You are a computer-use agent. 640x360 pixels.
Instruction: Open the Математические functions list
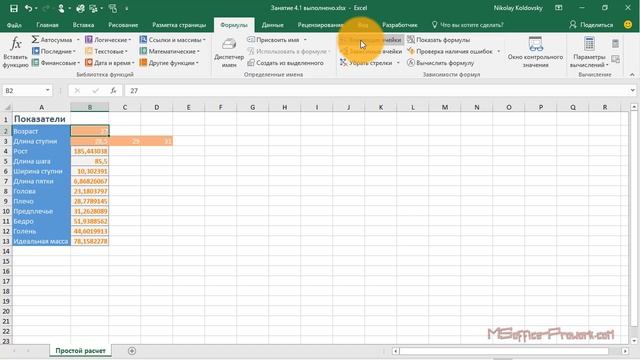[x=169, y=51]
